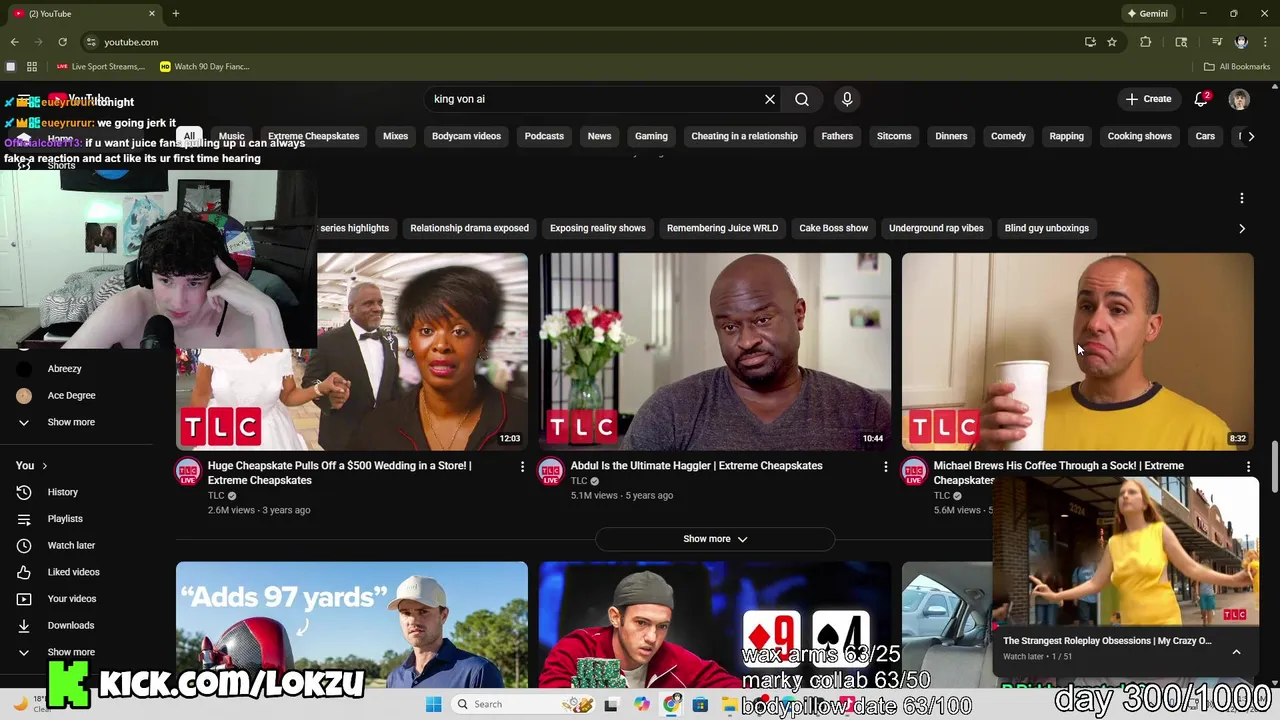Open Live Sport Streams bookmark
Screen dimensions: 1280x720
pyautogui.click(x=101, y=67)
